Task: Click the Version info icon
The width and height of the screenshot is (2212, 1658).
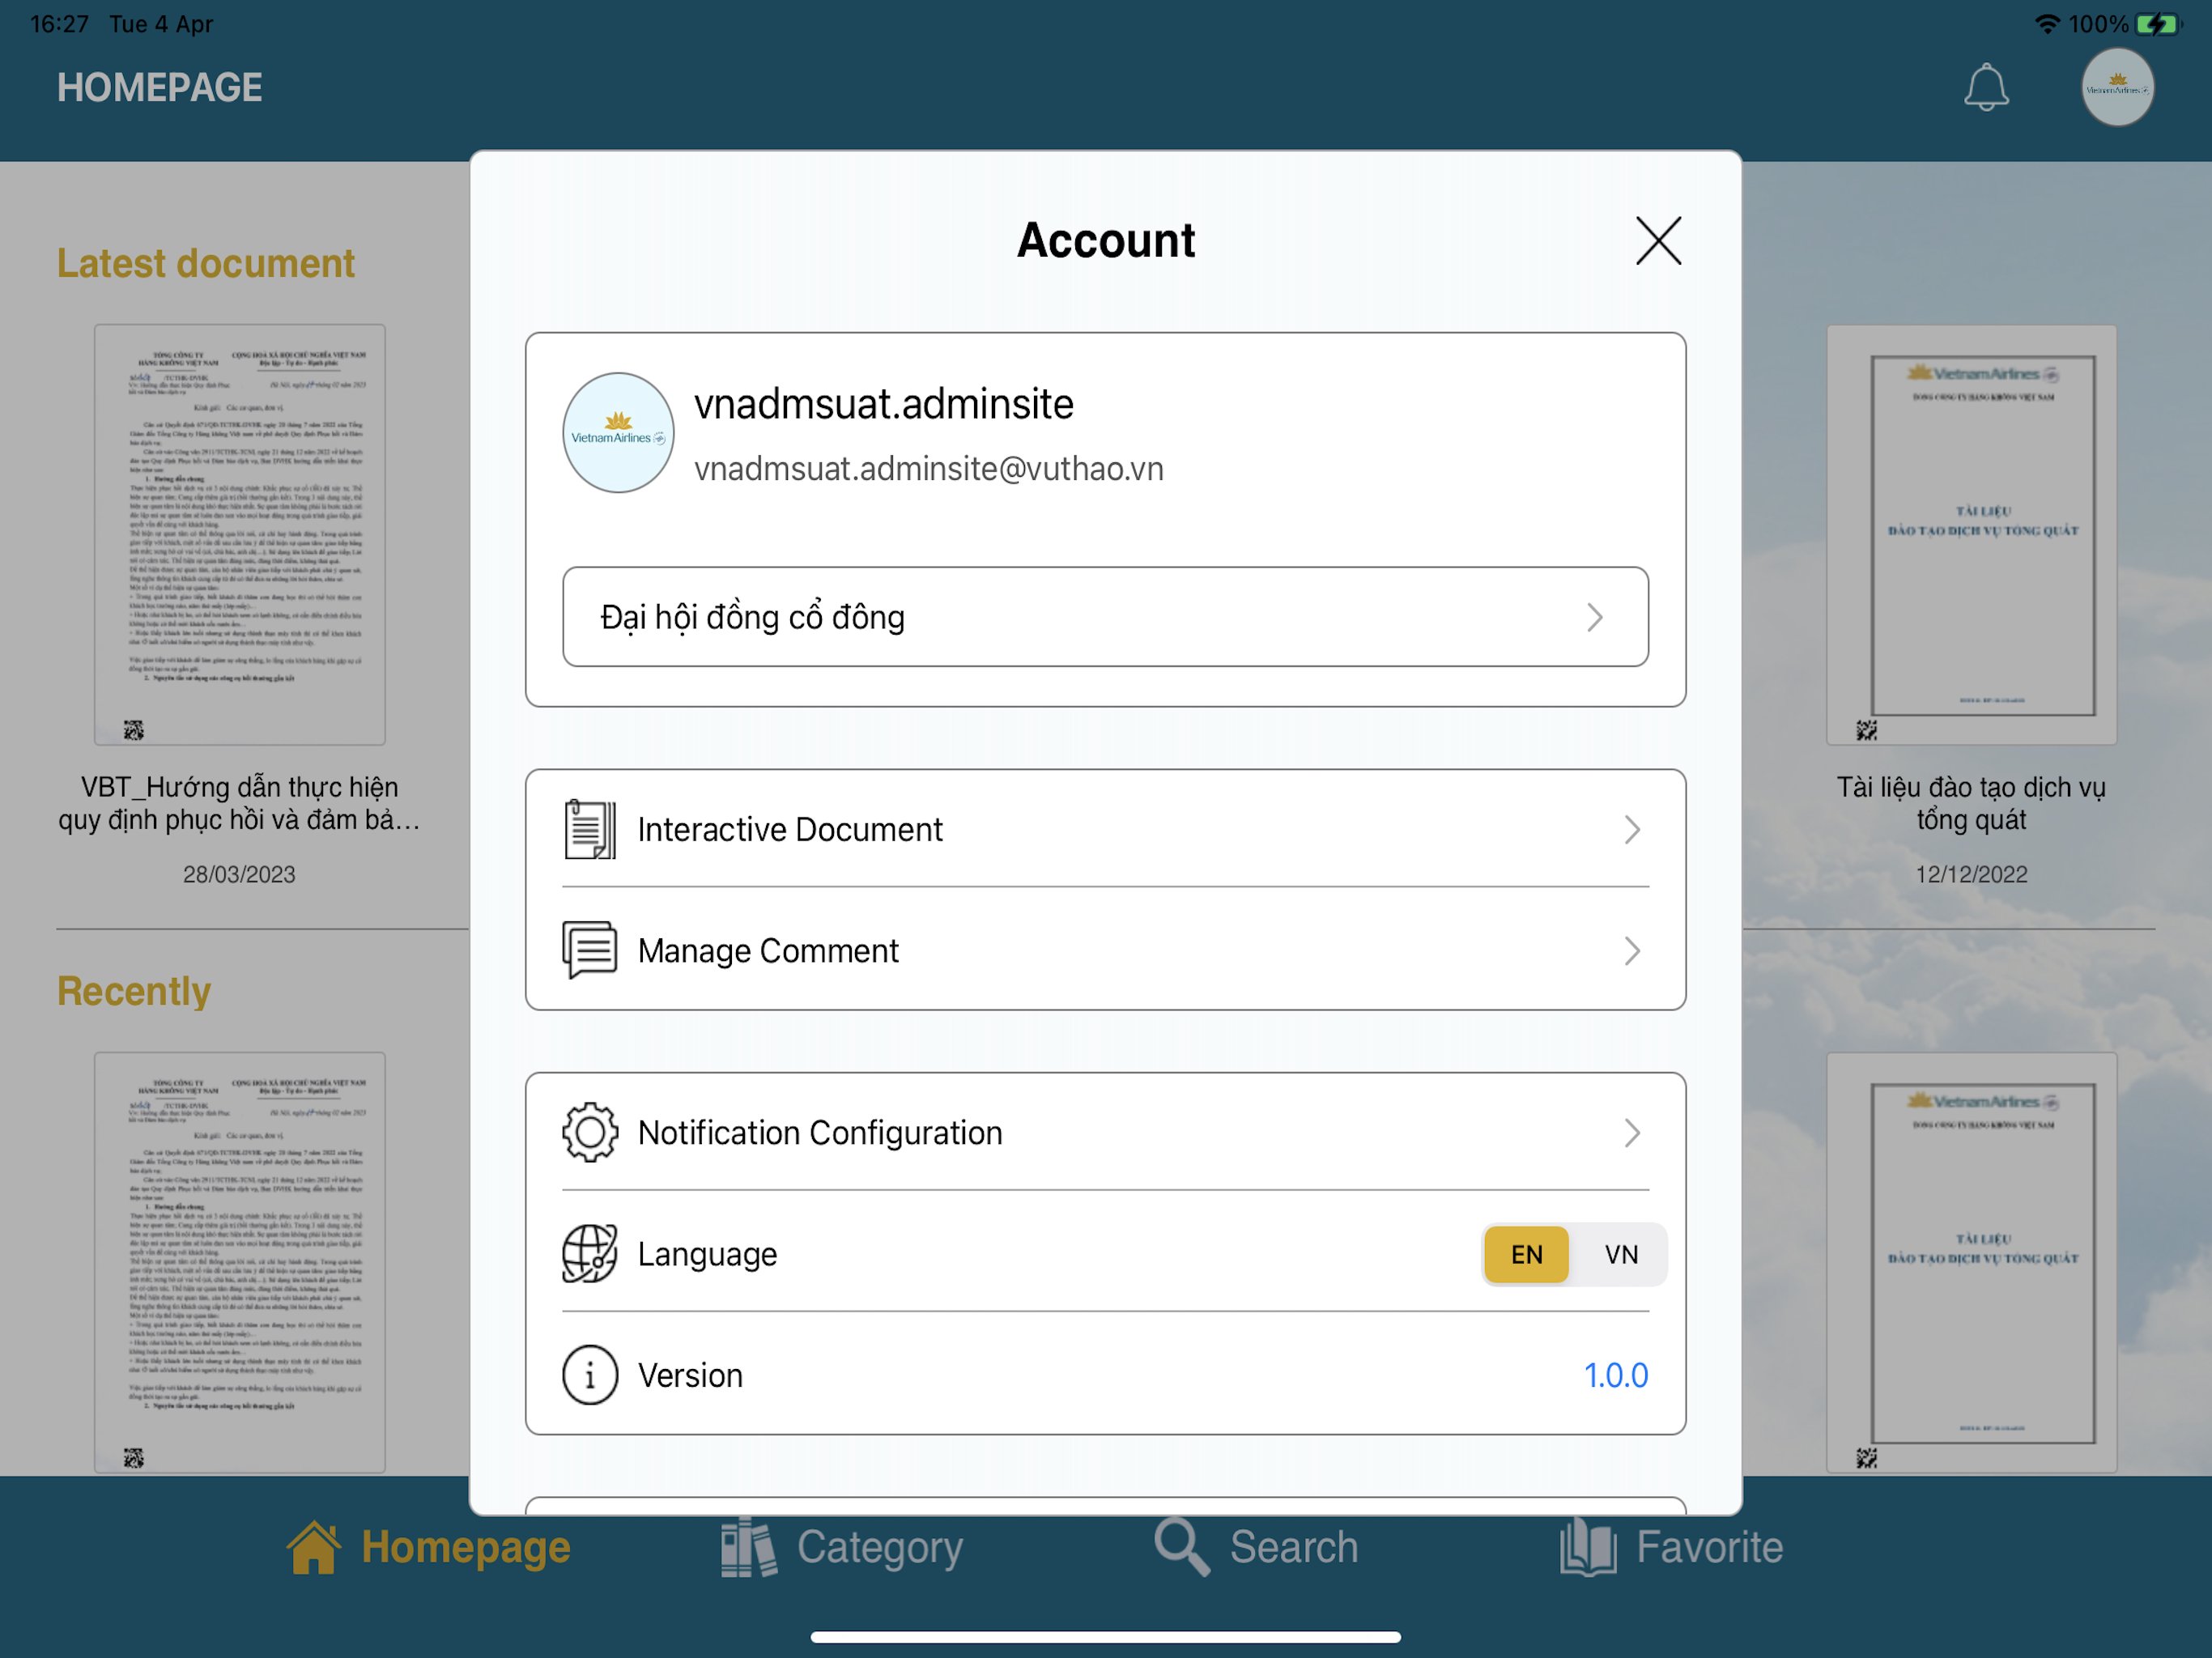Action: click(x=589, y=1375)
